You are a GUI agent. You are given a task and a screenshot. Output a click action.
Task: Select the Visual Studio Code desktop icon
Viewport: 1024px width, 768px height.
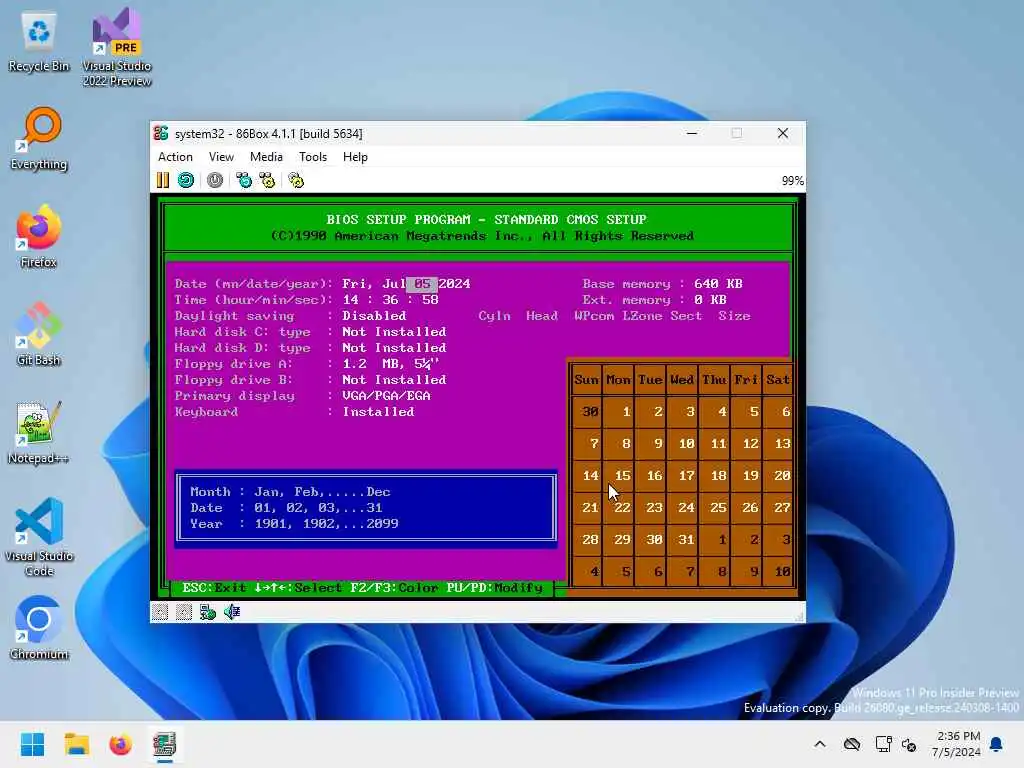[x=39, y=537]
